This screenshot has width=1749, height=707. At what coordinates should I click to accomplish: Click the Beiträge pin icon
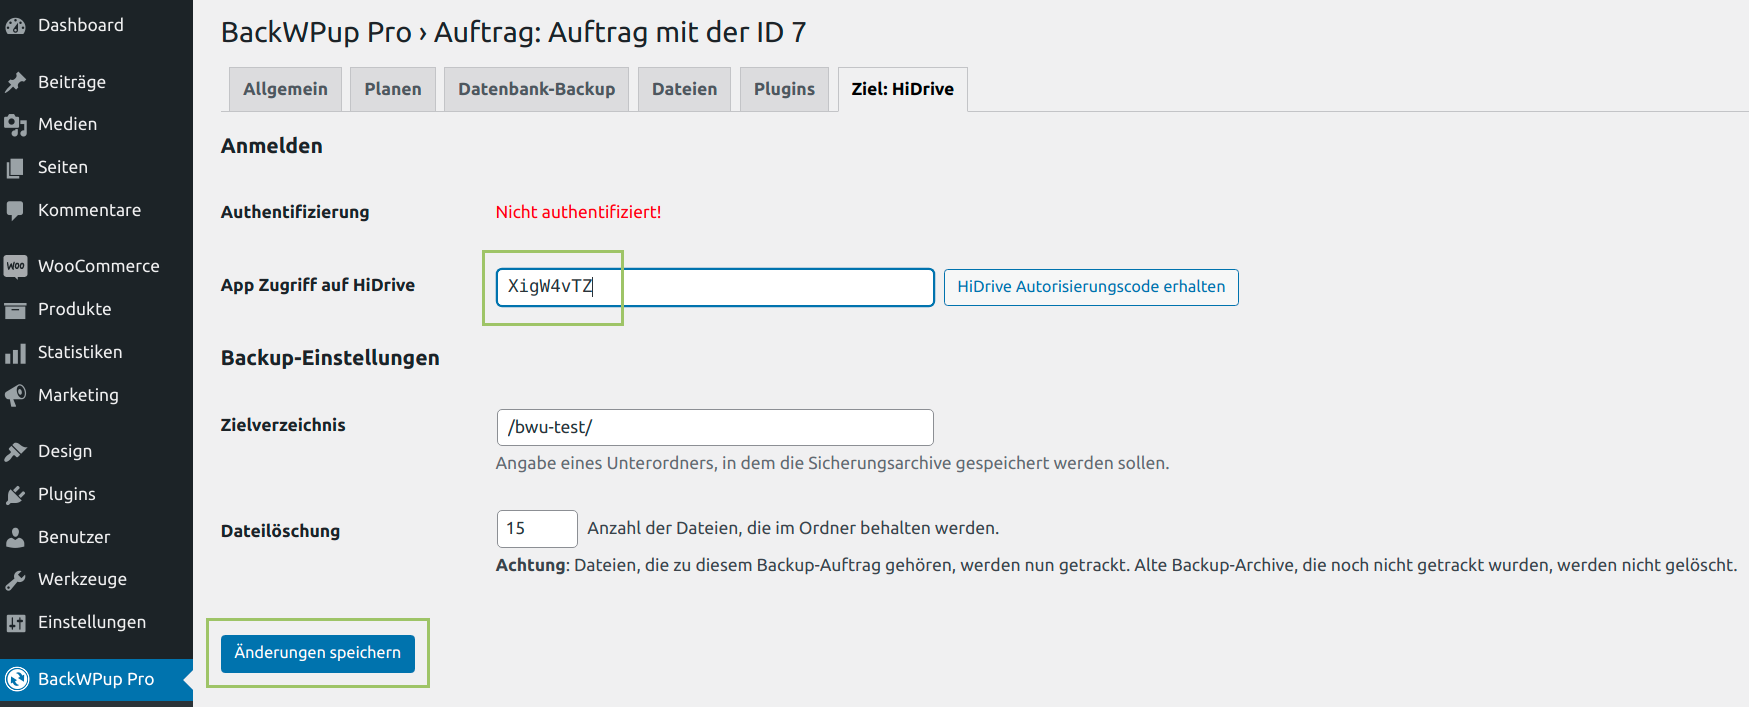15,82
